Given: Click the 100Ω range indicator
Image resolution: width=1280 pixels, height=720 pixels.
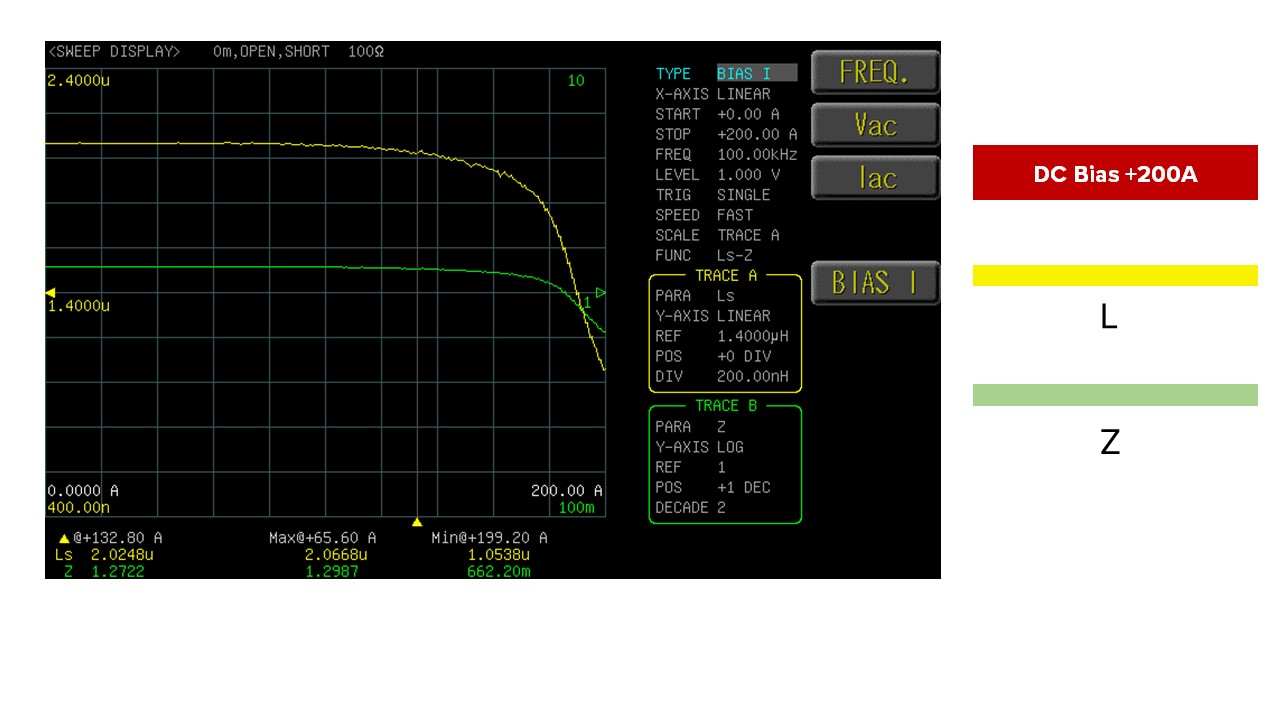Looking at the screenshot, I should 367,51.
